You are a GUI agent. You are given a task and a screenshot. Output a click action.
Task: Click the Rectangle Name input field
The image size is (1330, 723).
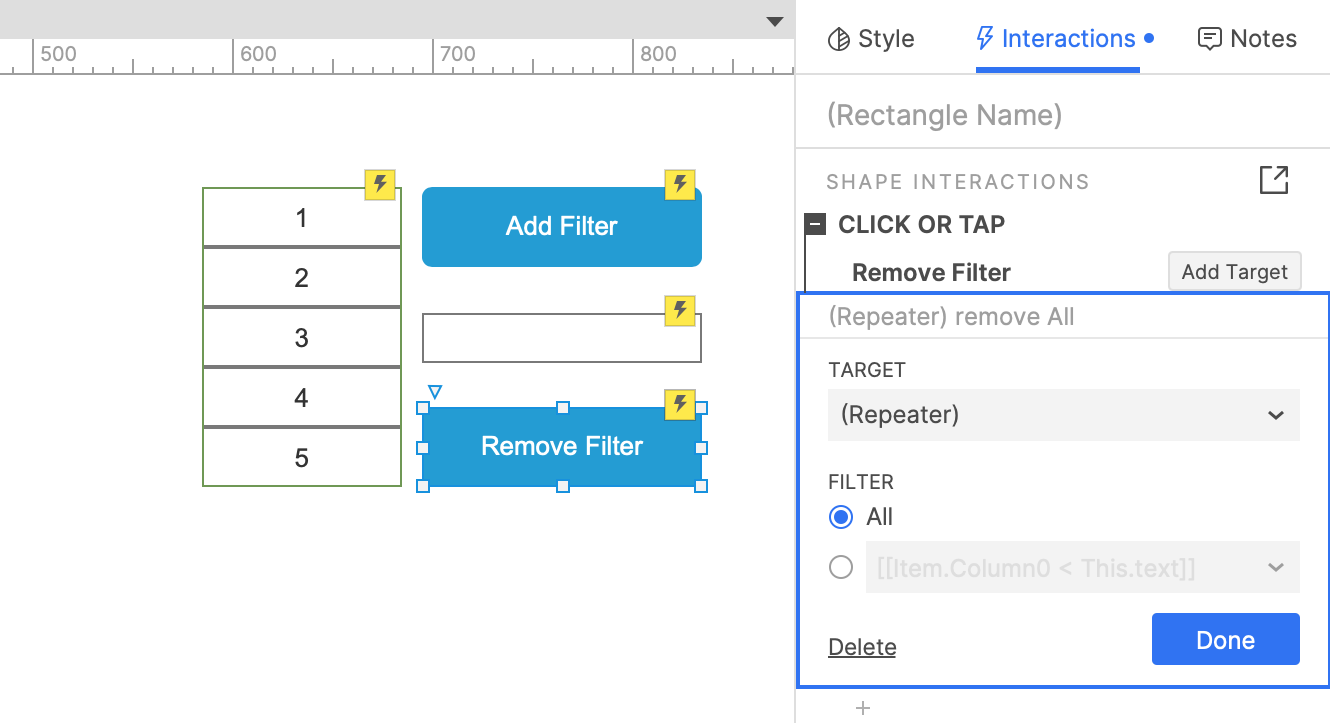pyautogui.click(x=1060, y=115)
